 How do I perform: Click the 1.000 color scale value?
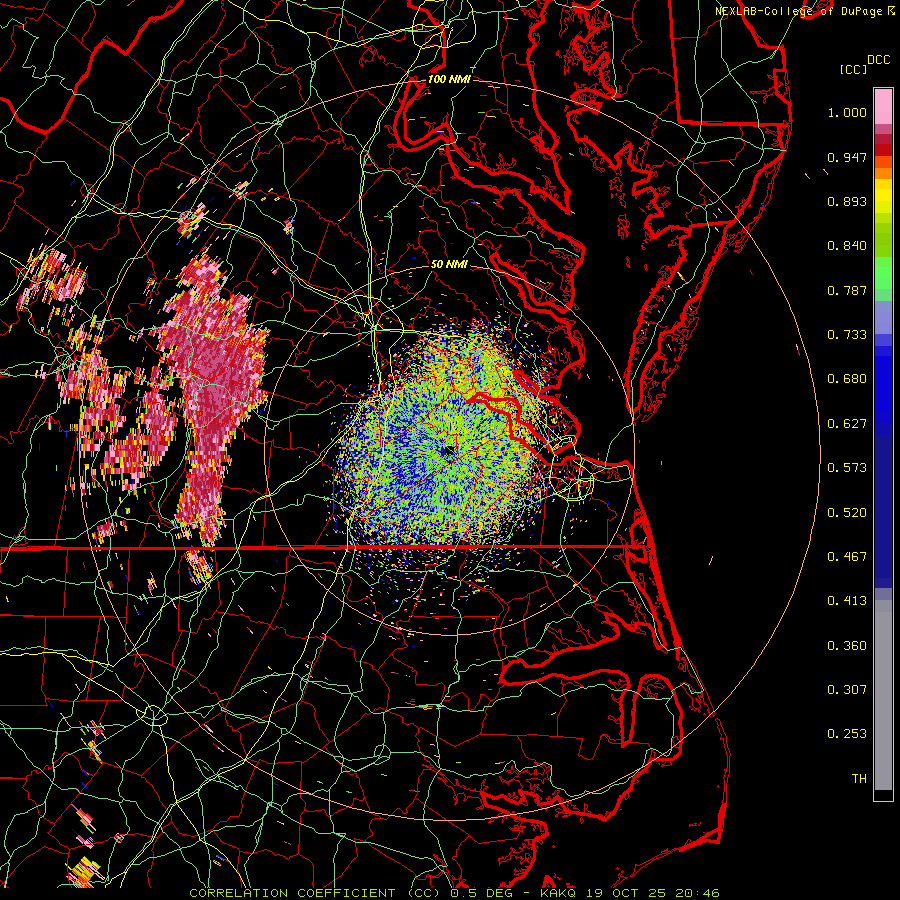click(847, 112)
